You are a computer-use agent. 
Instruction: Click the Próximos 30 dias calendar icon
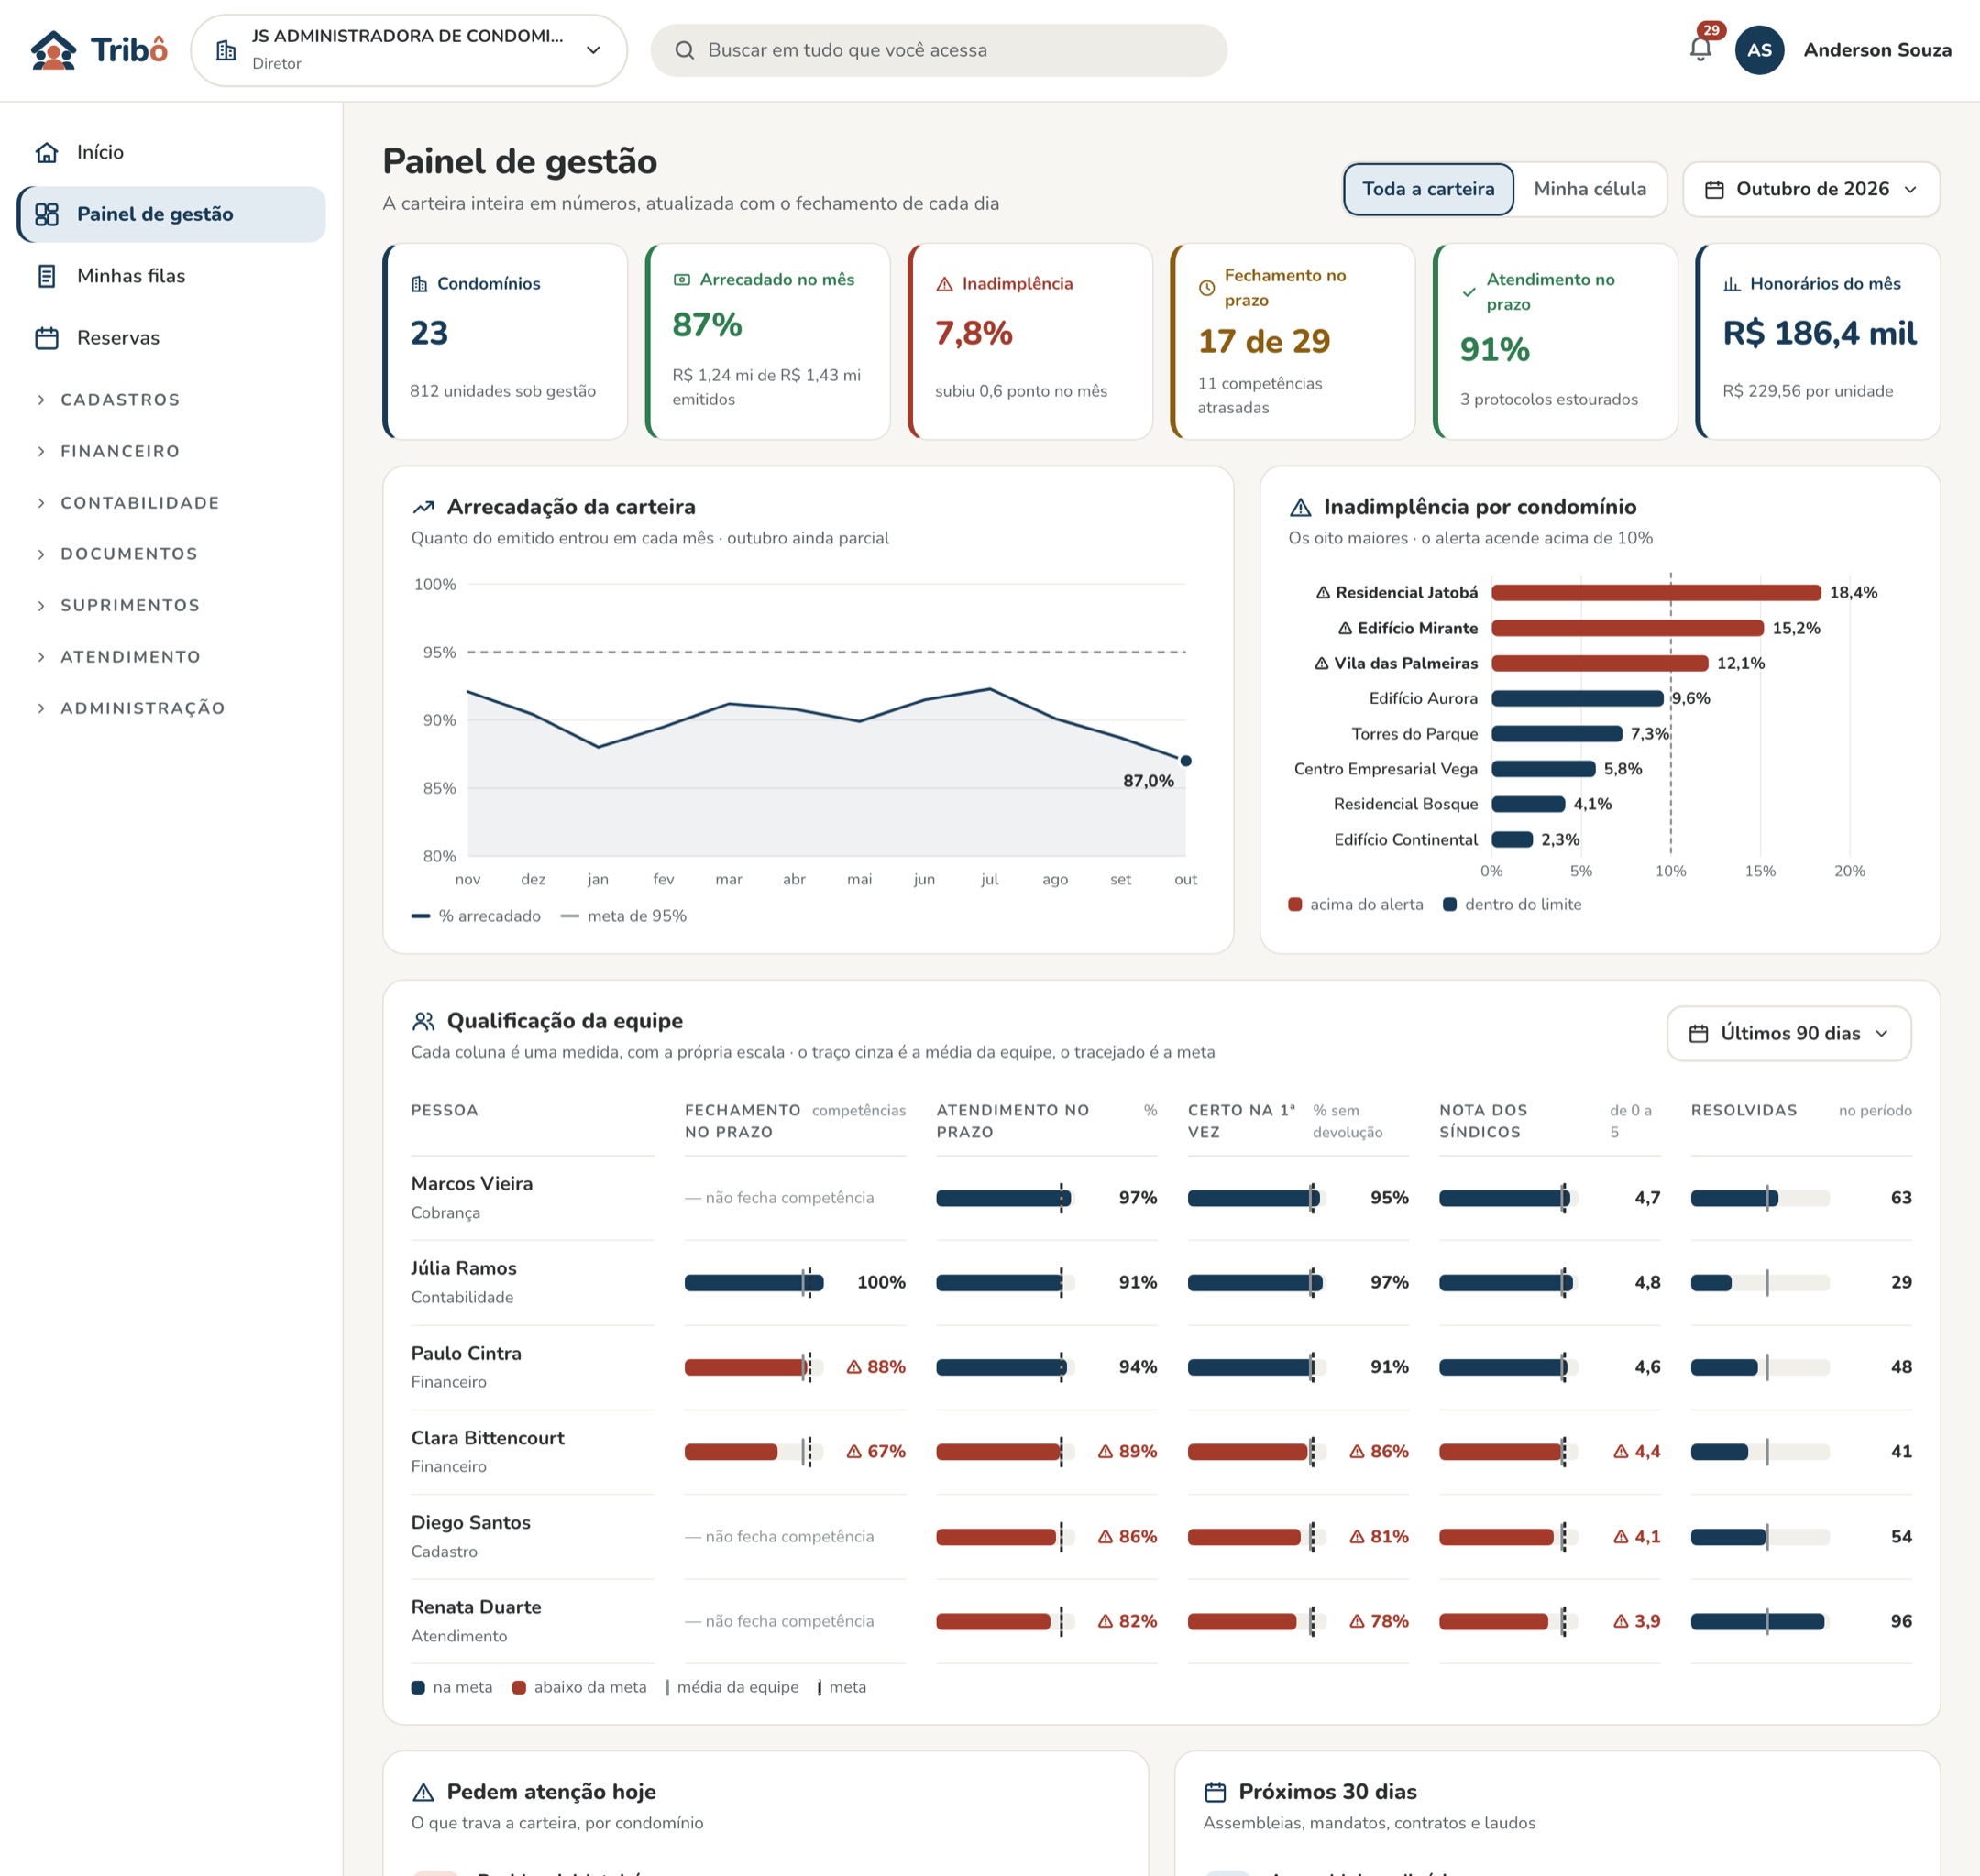point(1215,1792)
